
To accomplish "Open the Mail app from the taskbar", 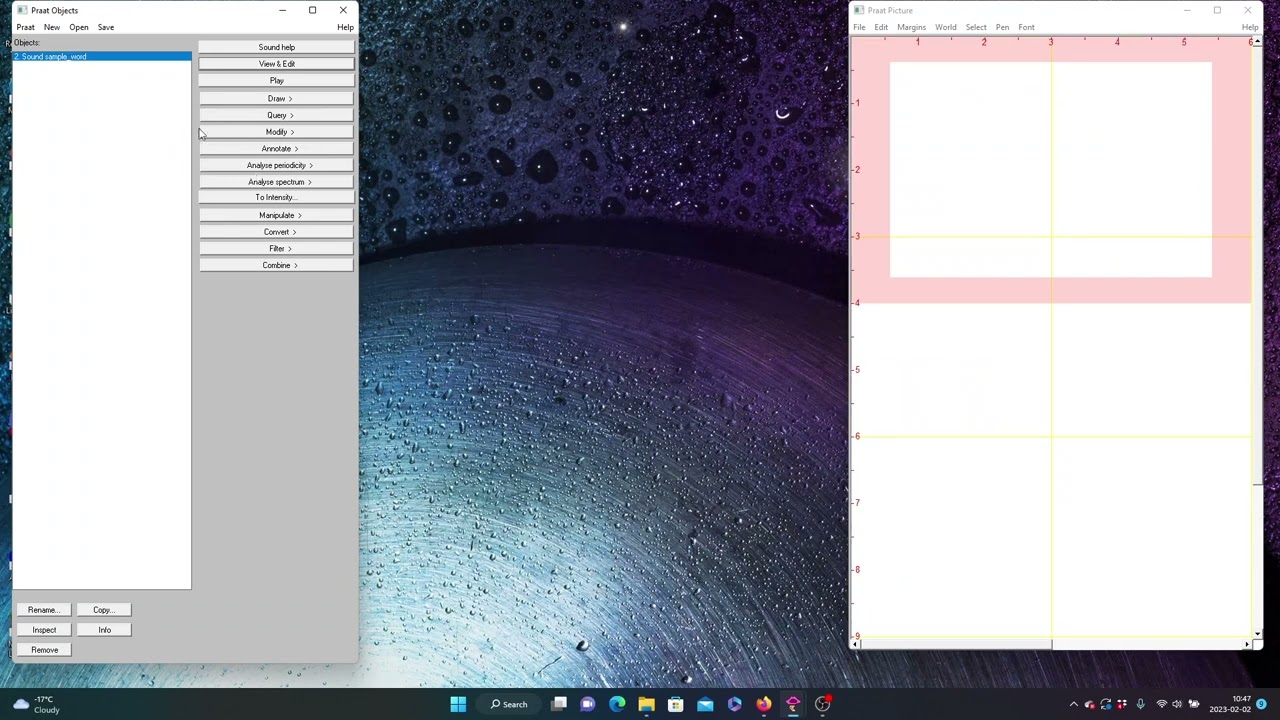I will pos(705,704).
